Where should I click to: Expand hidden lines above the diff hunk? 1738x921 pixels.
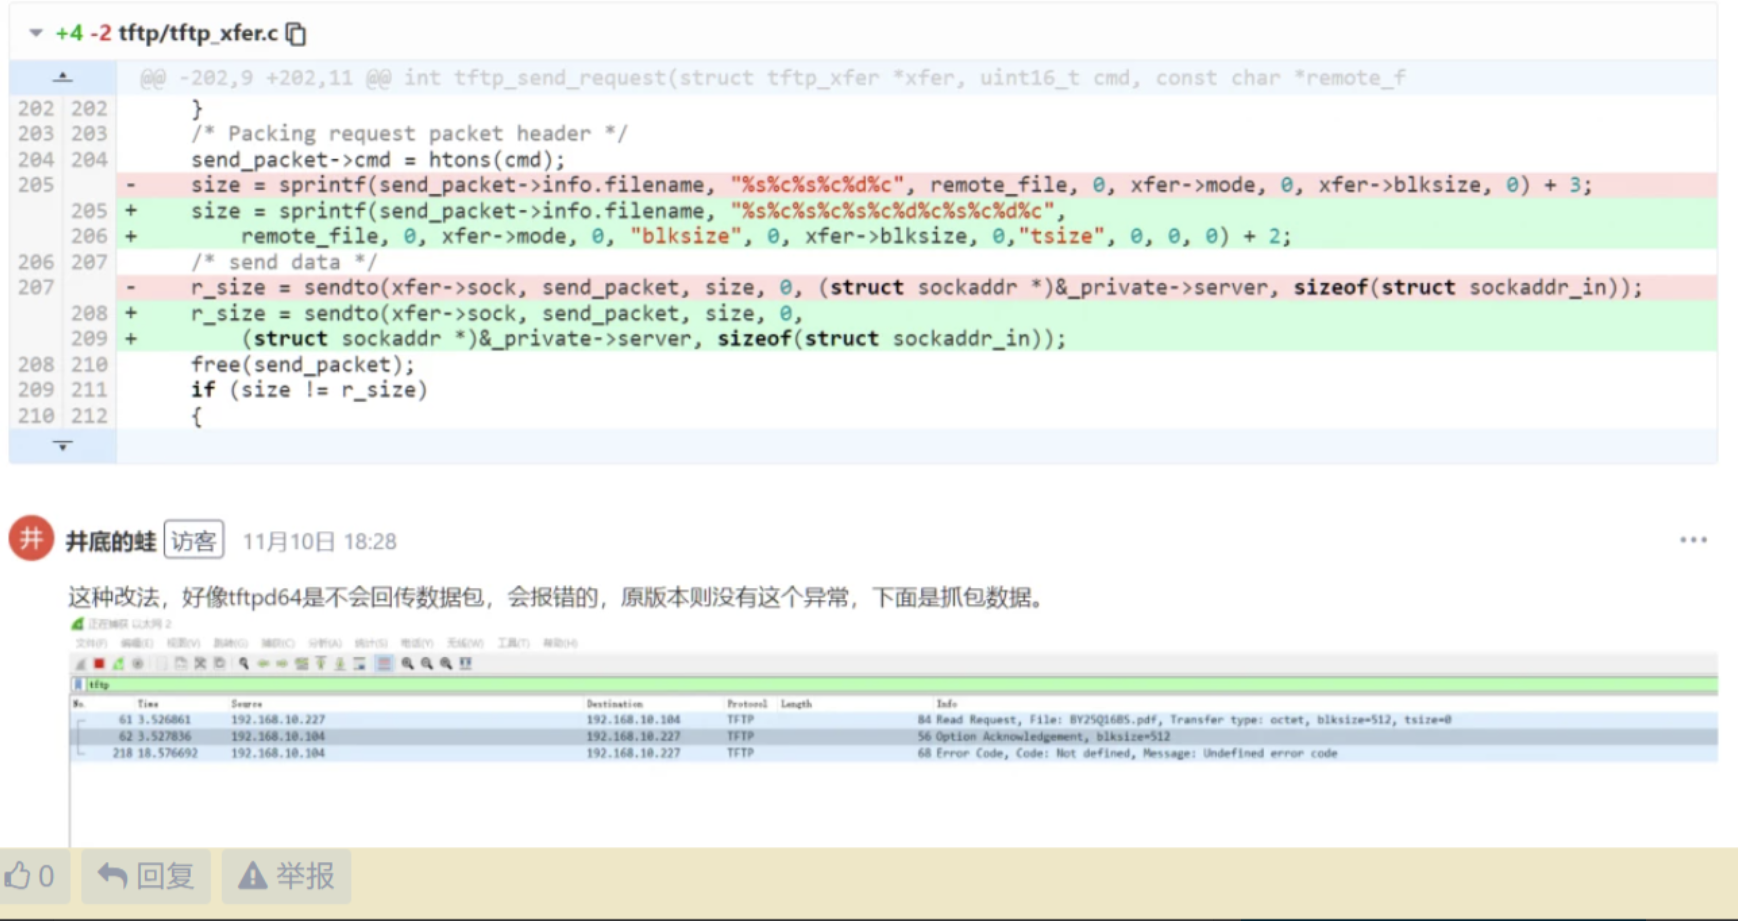click(x=62, y=77)
